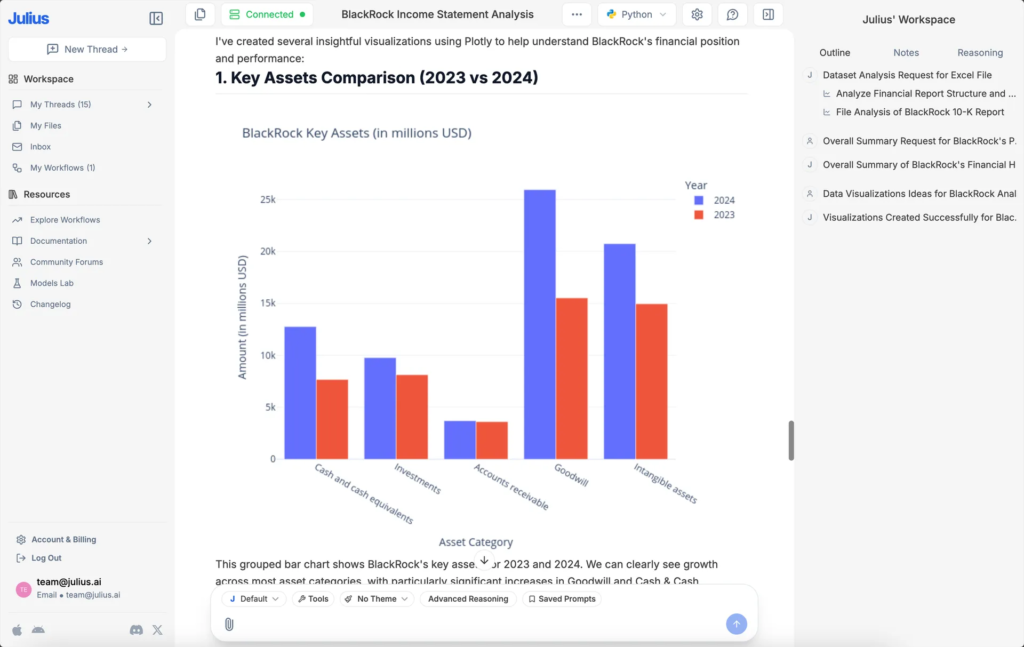Viewport: 1024px width, 647px height.
Task: Toggle Advanced Reasoning mode
Action: [x=467, y=599]
